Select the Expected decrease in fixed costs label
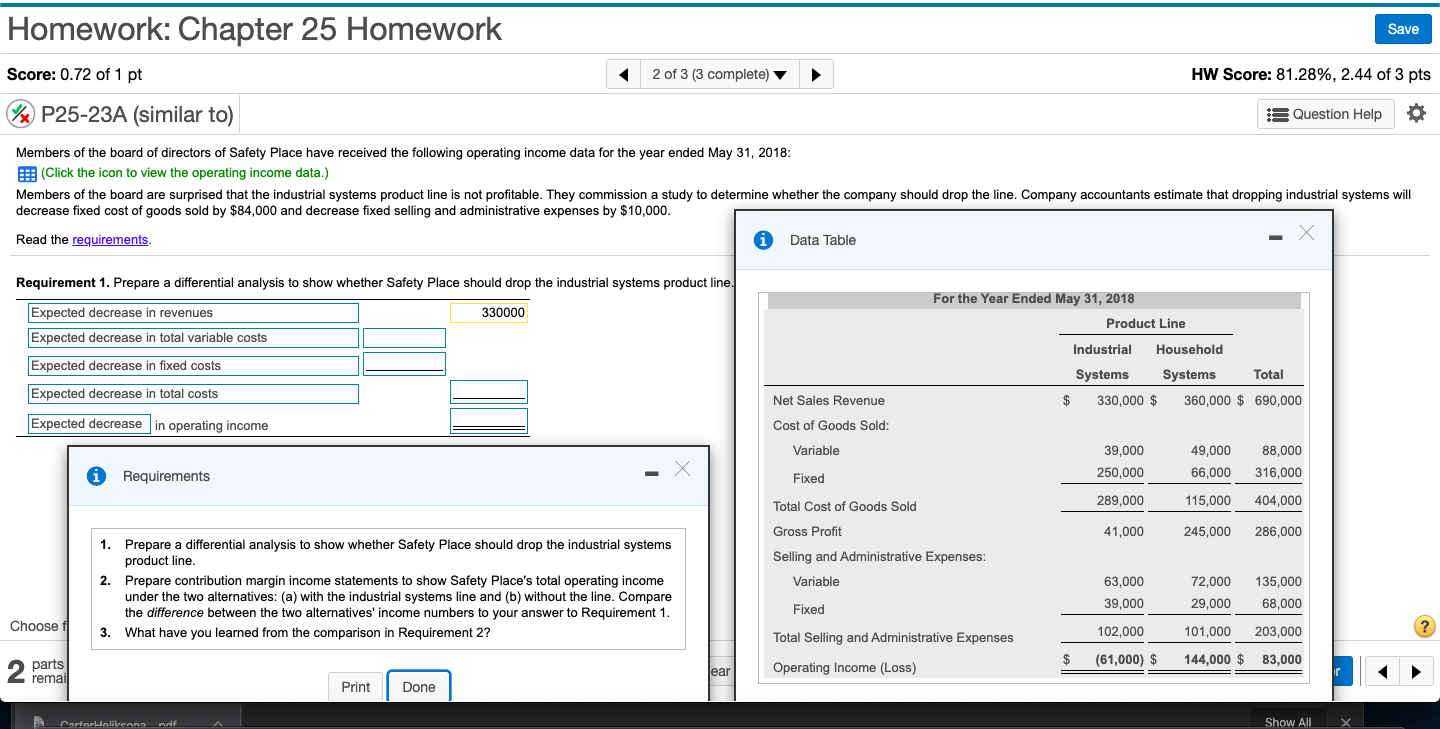 (193, 366)
